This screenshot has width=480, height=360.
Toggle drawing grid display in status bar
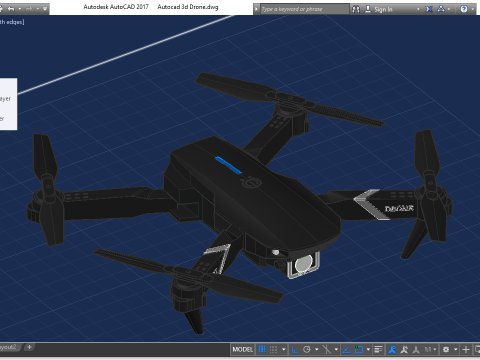[x=262, y=349]
